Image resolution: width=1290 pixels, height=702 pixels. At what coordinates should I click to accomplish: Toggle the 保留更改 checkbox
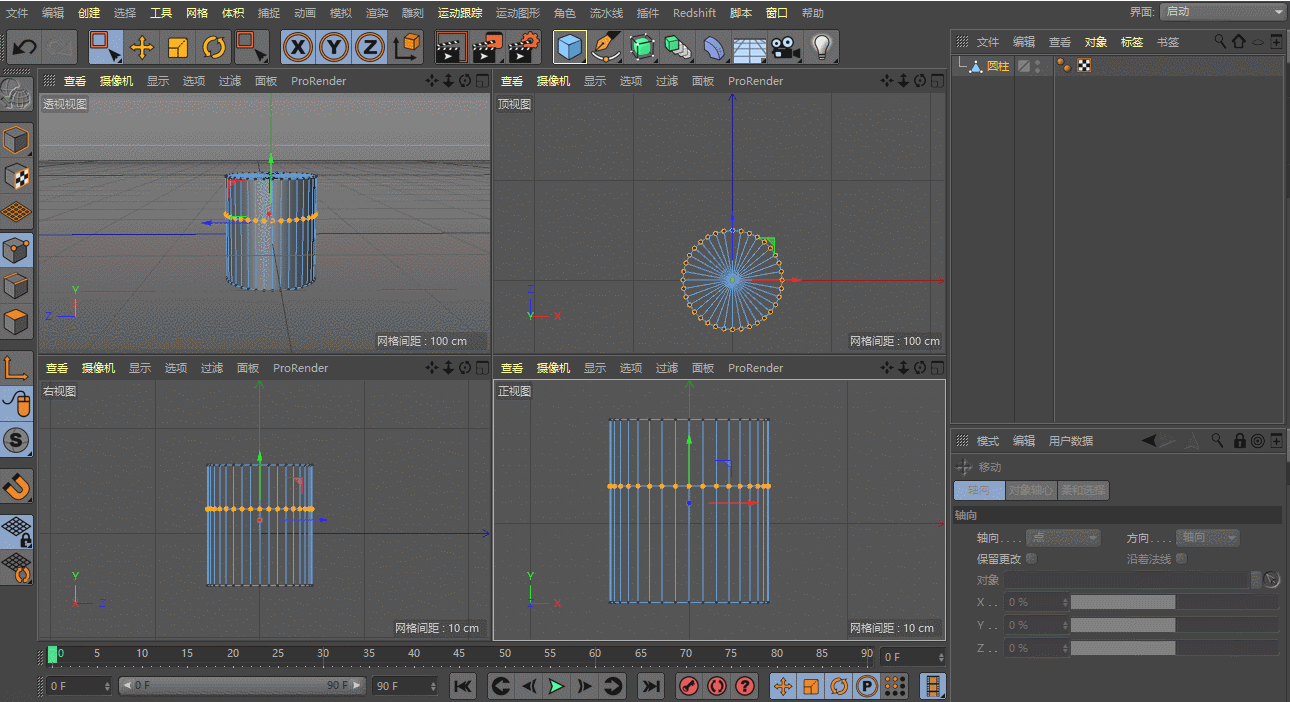[x=1031, y=559]
